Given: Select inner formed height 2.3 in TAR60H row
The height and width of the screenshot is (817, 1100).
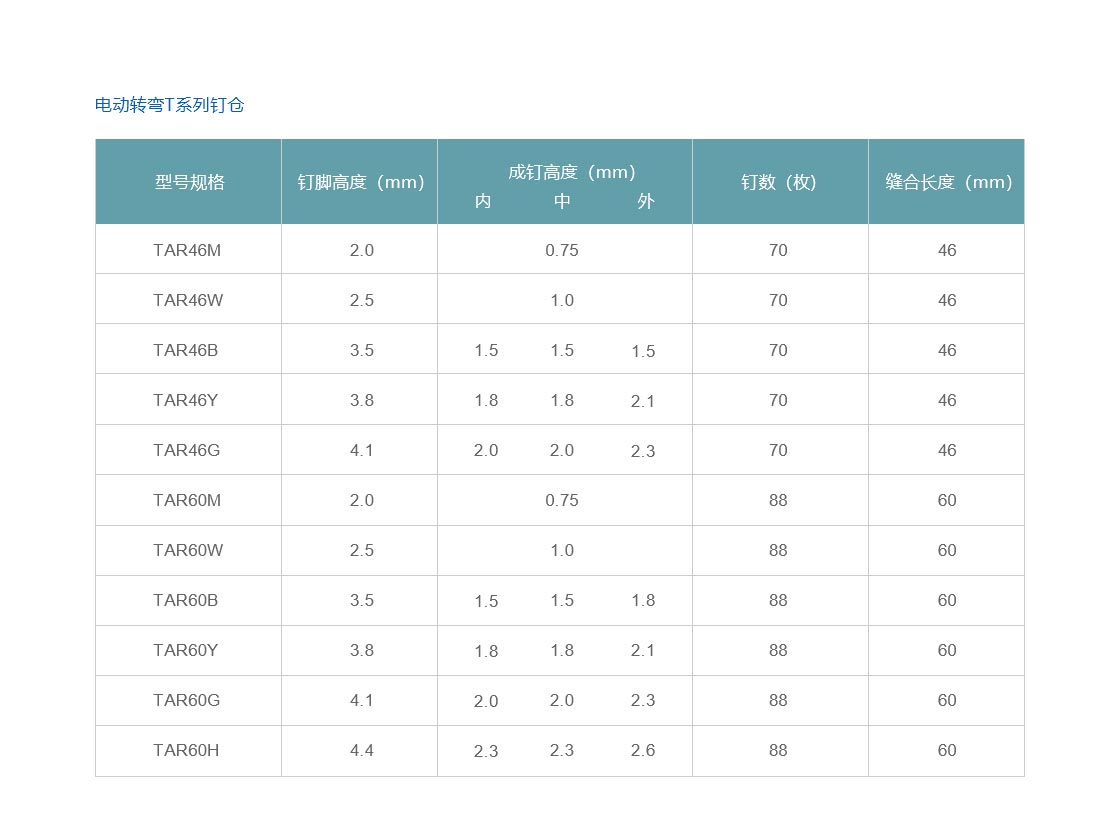Looking at the screenshot, I should tap(486, 751).
